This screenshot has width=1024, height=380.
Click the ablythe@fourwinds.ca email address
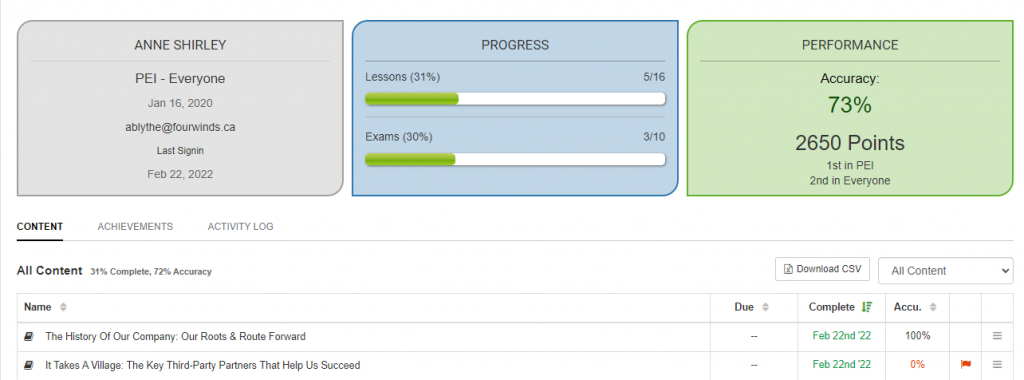(180, 127)
